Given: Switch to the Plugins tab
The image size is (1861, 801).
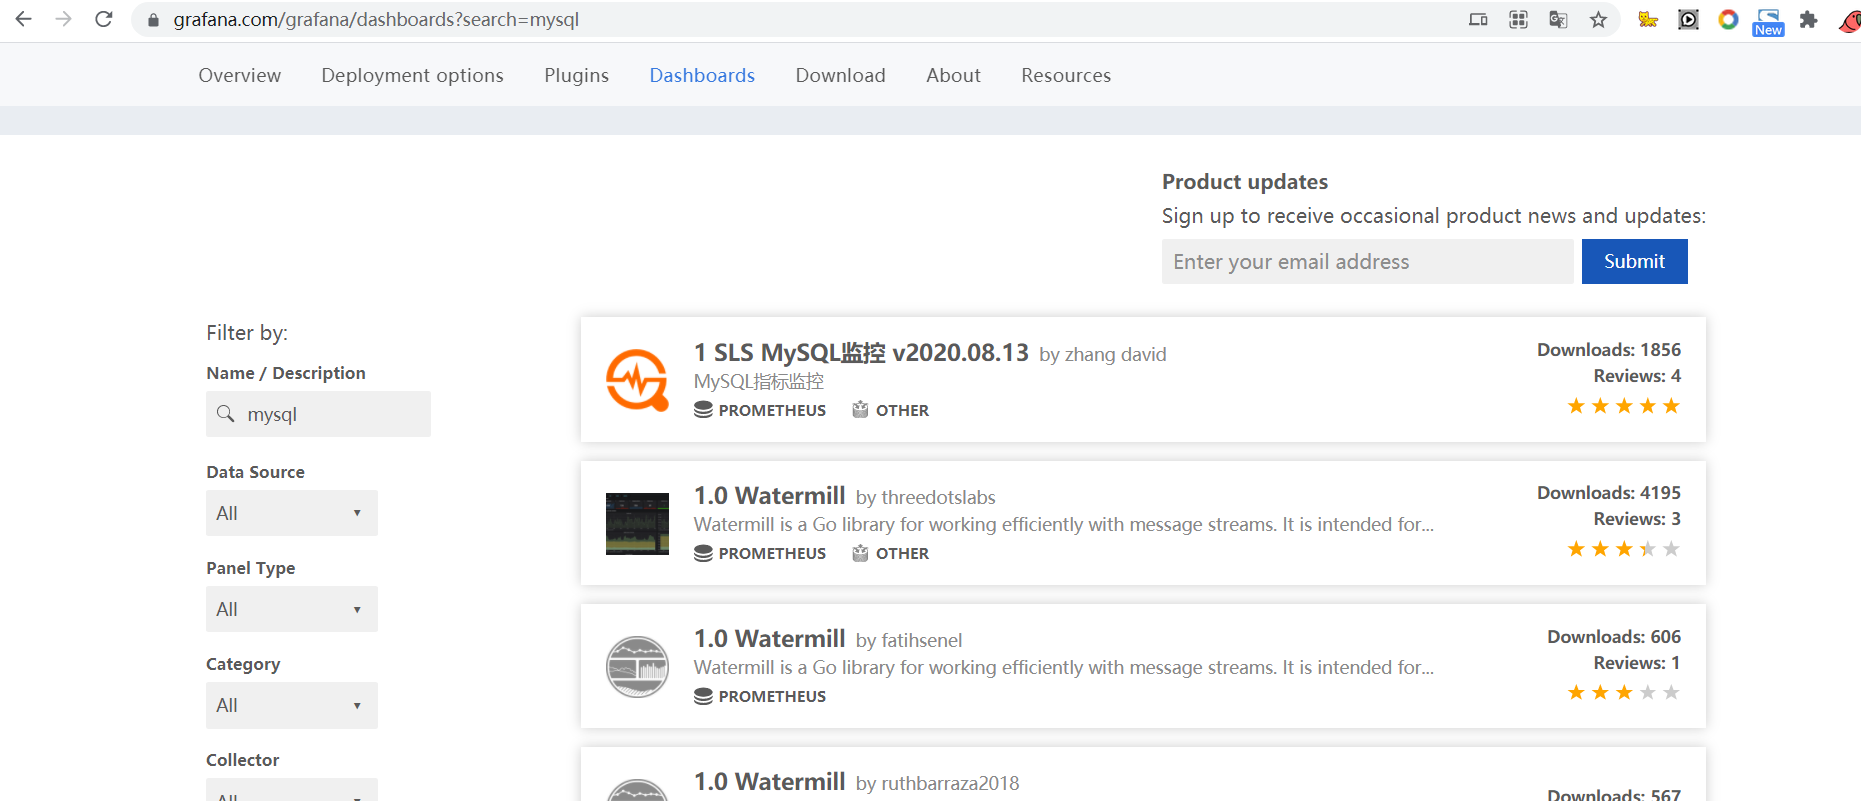Looking at the screenshot, I should pos(576,75).
